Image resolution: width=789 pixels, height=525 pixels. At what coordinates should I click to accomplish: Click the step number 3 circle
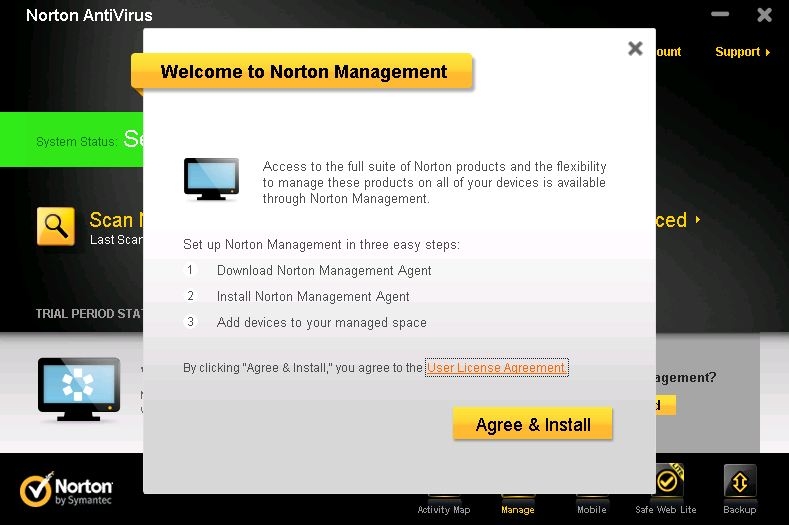point(190,322)
